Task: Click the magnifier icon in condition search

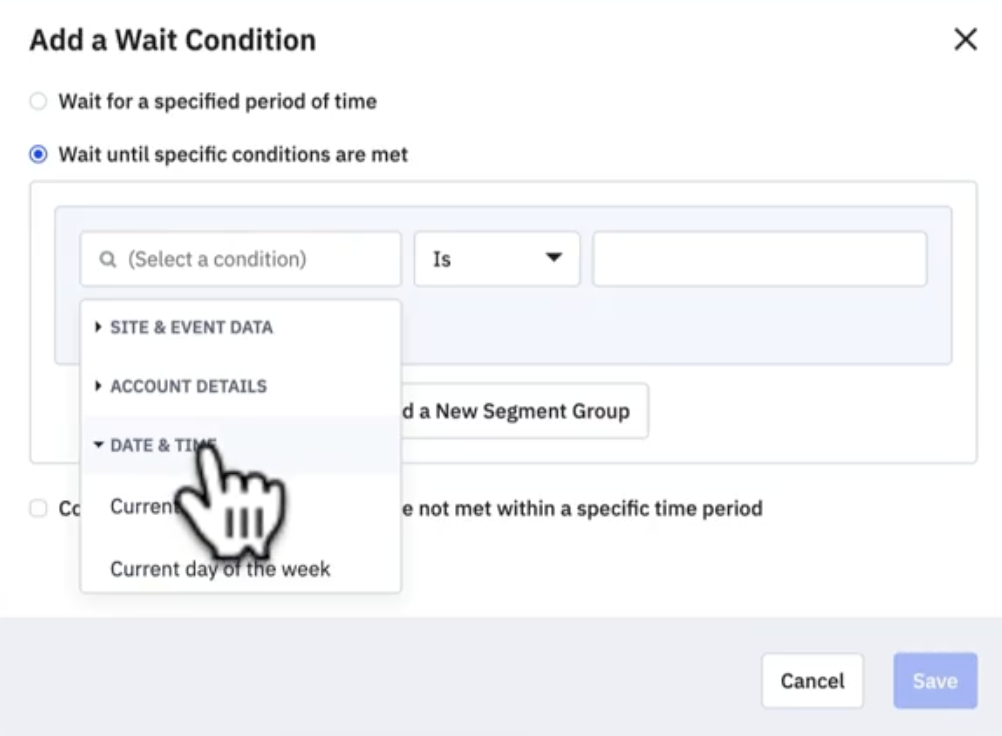Action: tap(108, 260)
